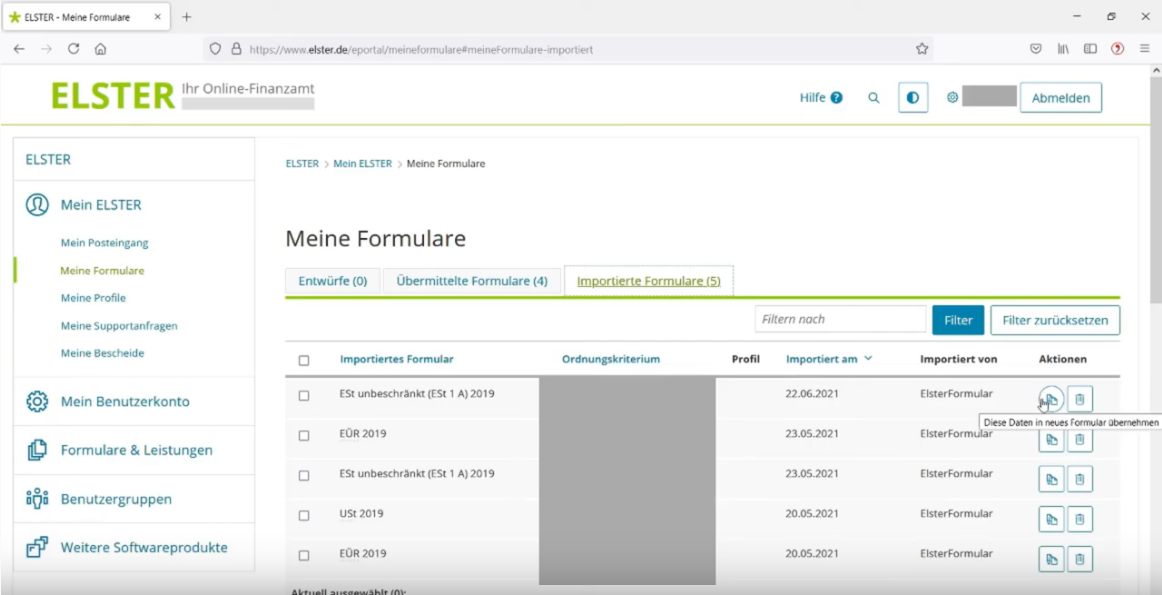Open Meine Supportanfragen in sidebar
The width and height of the screenshot is (1162, 595).
pyautogui.click(x=119, y=326)
